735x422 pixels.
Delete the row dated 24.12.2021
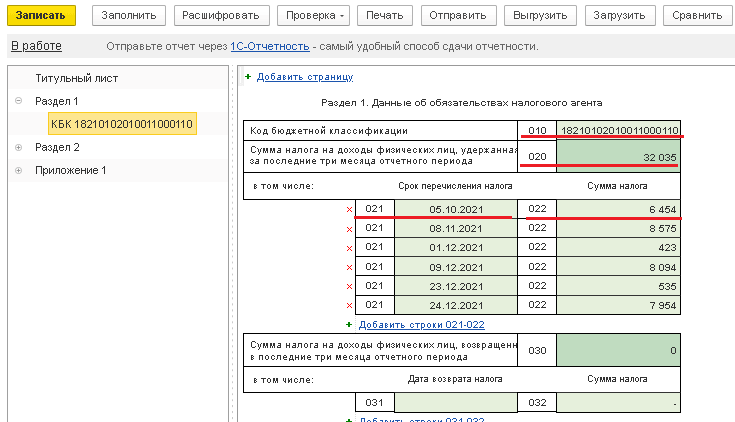pyautogui.click(x=349, y=305)
